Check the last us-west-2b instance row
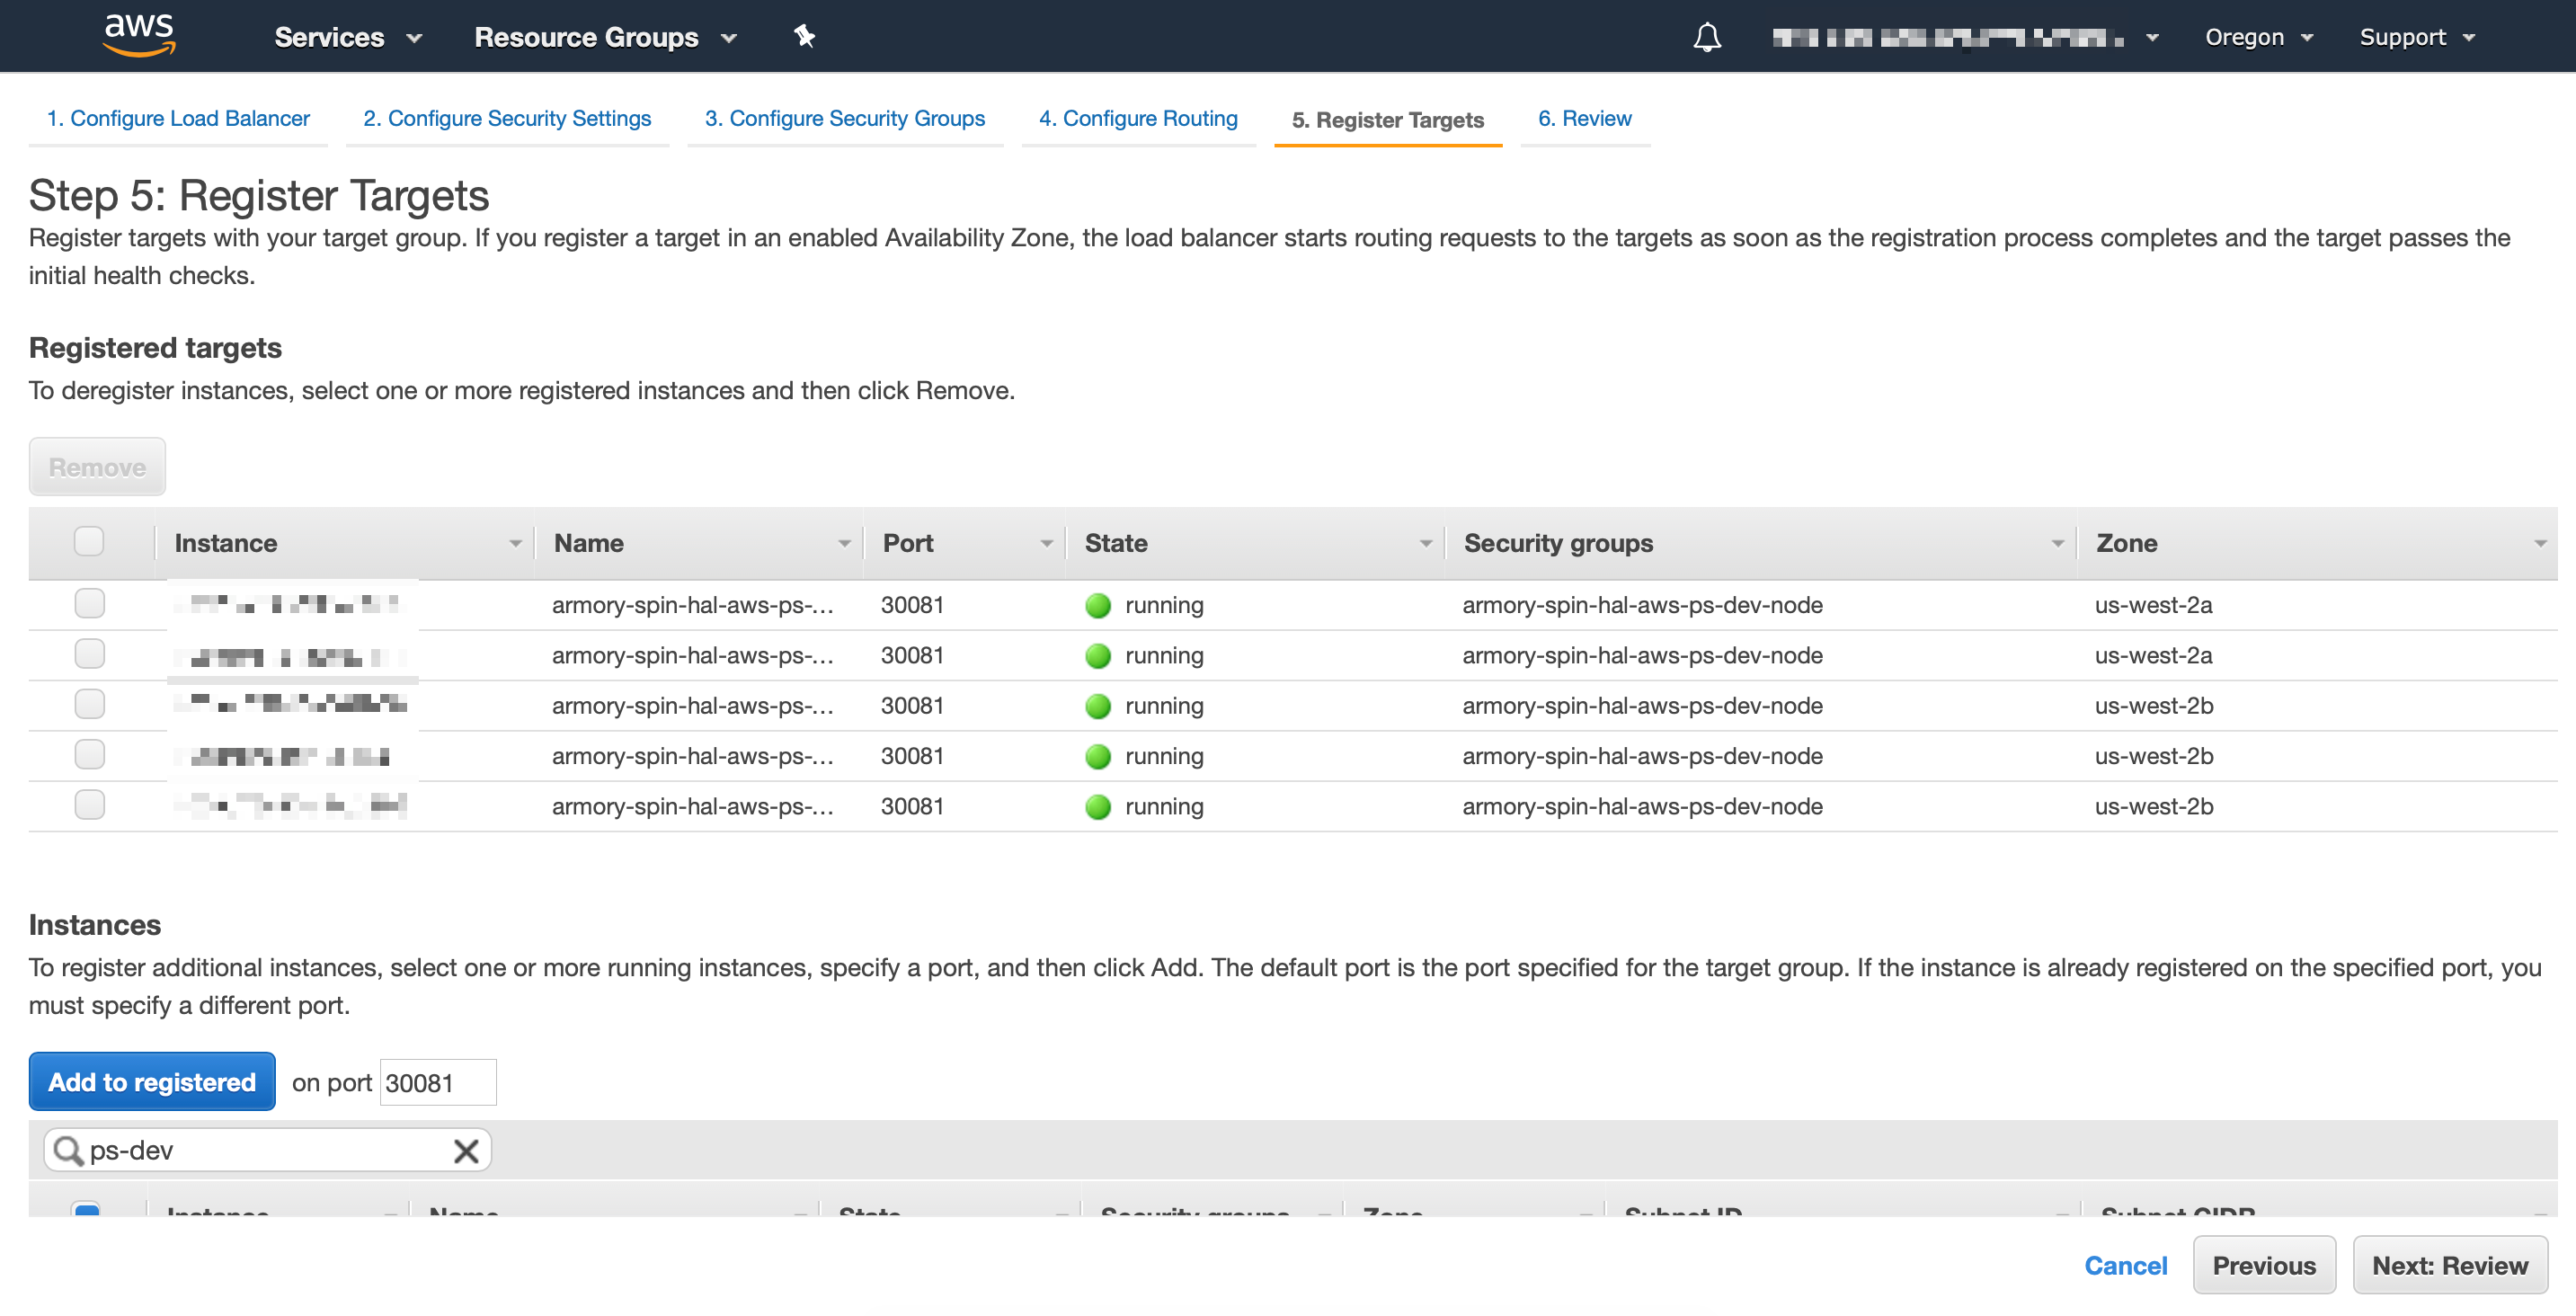This screenshot has height=1316, width=2576. point(89,805)
